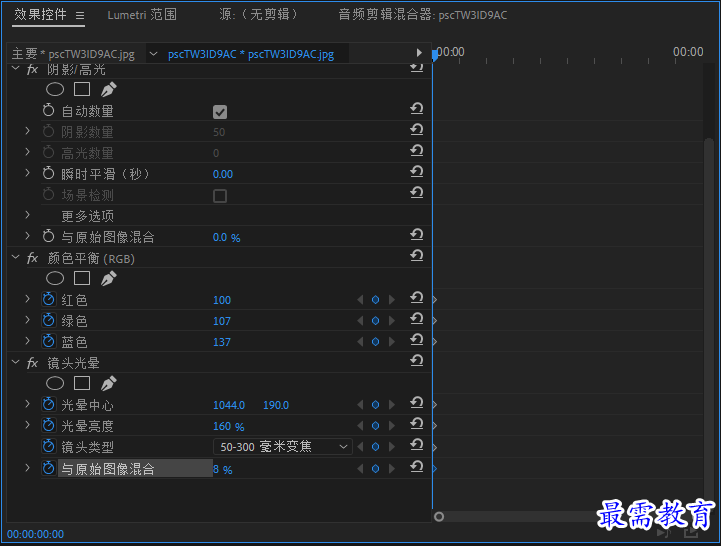Reset the 绿色 parameter

[x=417, y=319]
